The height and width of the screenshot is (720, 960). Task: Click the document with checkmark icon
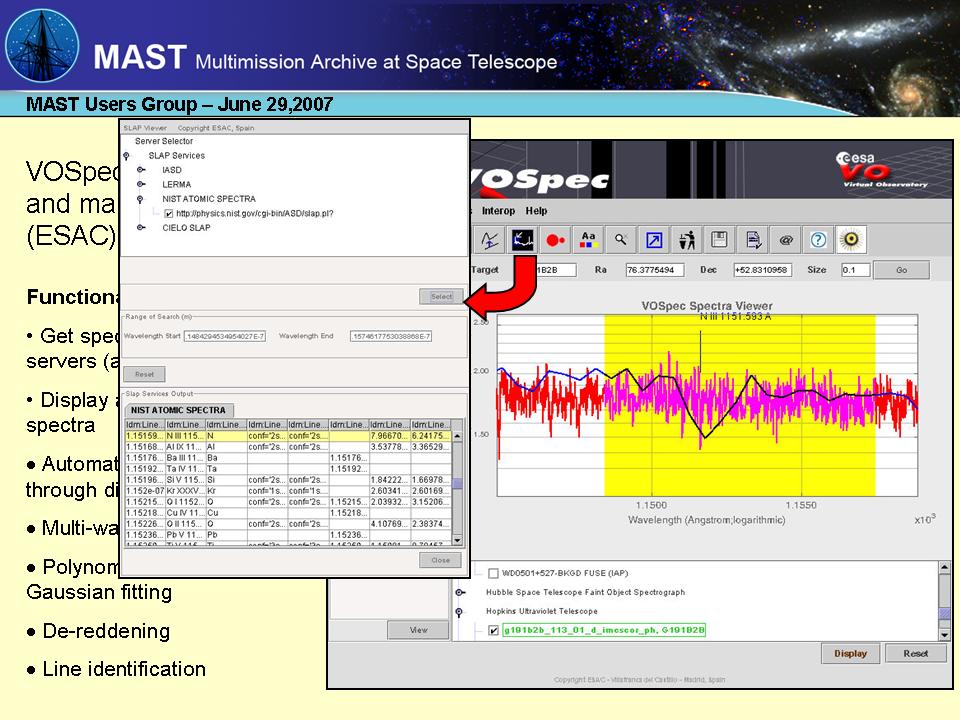coord(753,240)
